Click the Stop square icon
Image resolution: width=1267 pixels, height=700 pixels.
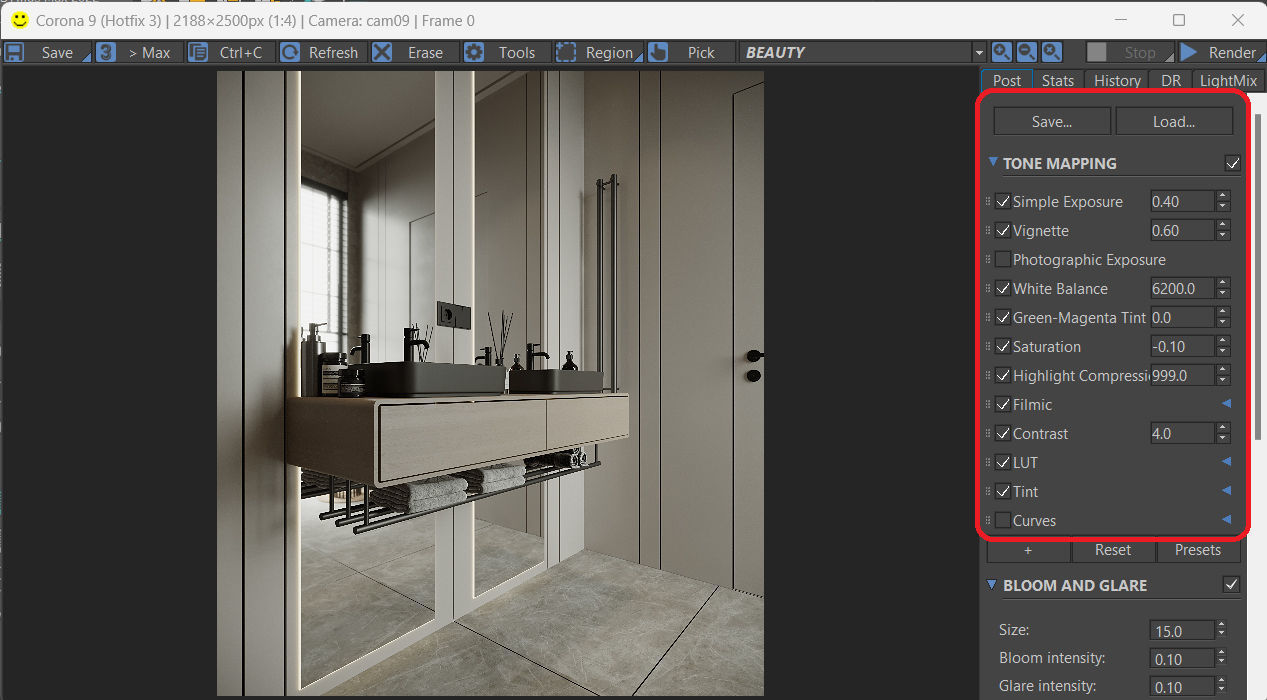1097,52
